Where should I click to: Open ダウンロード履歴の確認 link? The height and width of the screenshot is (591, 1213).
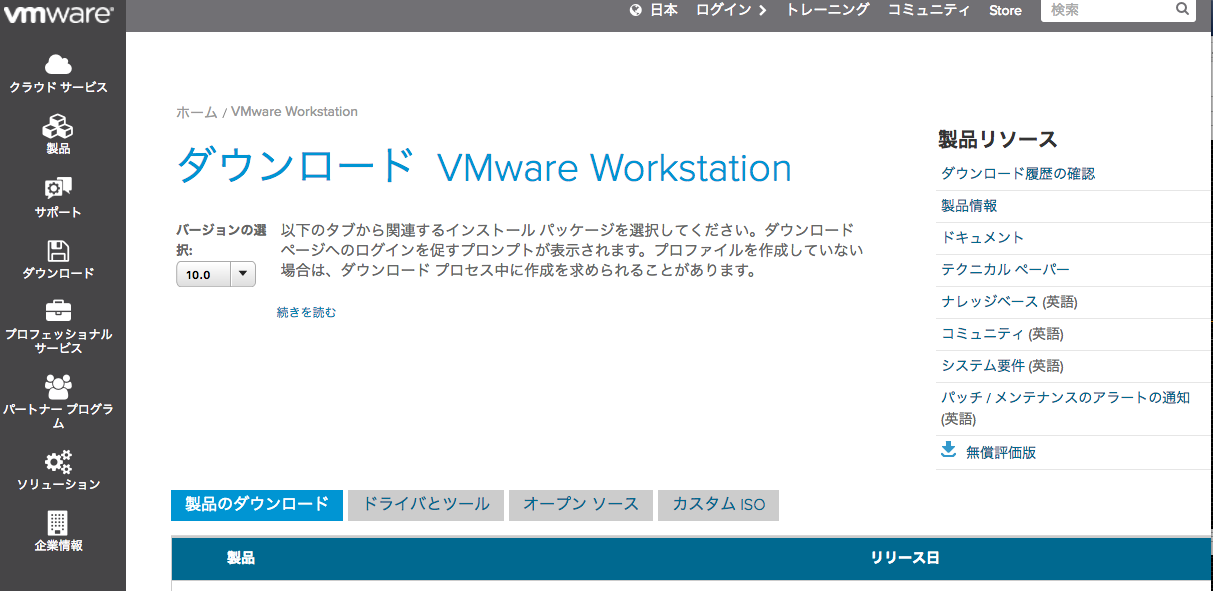click(1018, 173)
